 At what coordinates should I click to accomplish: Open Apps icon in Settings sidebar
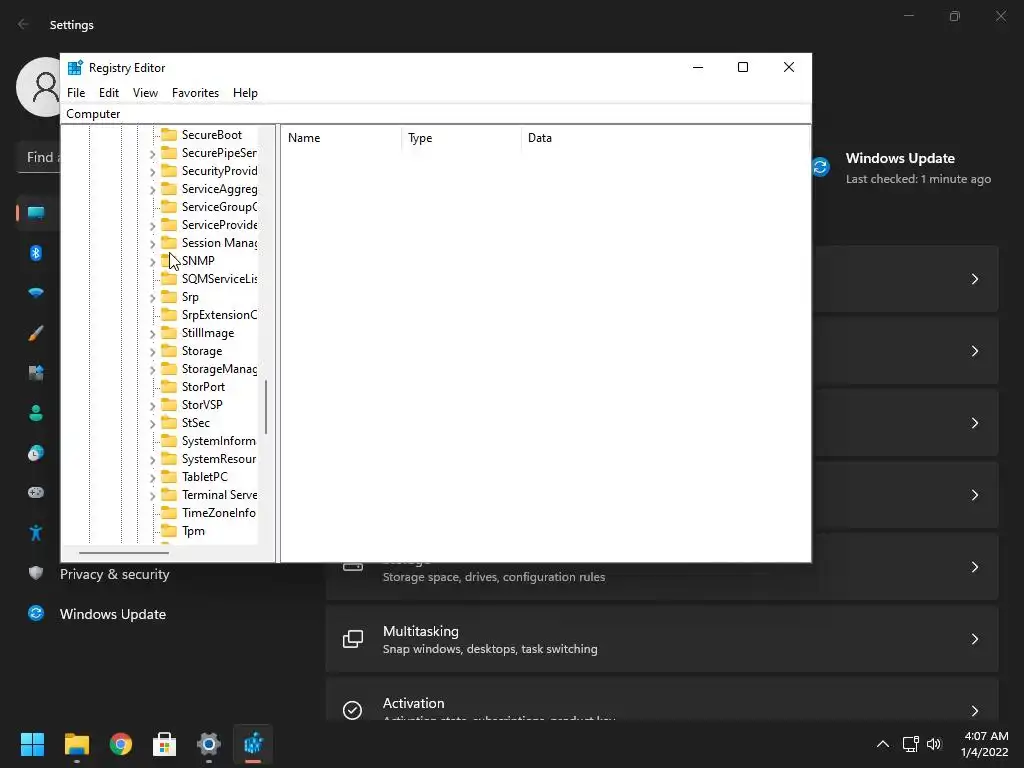pos(36,373)
